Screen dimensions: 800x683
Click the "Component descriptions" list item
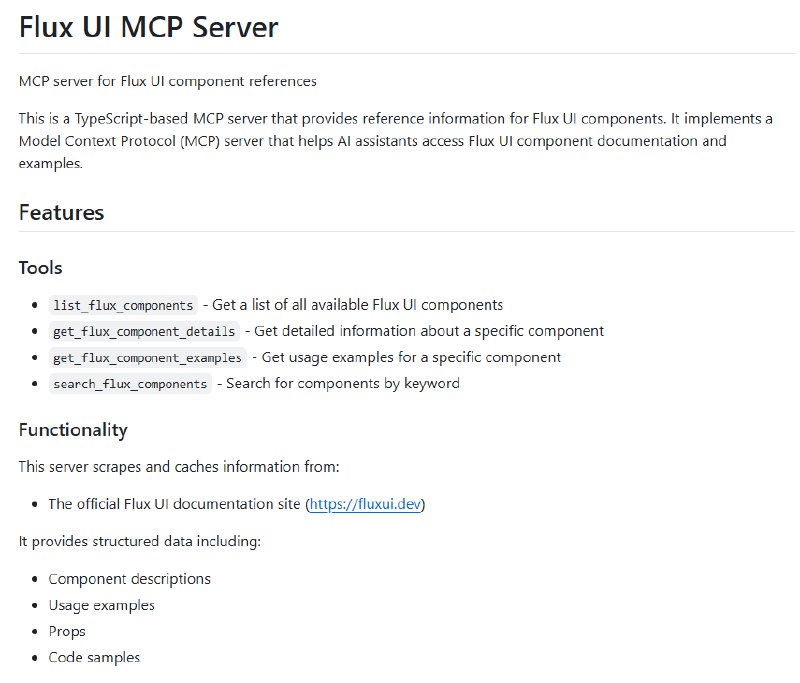pos(129,579)
